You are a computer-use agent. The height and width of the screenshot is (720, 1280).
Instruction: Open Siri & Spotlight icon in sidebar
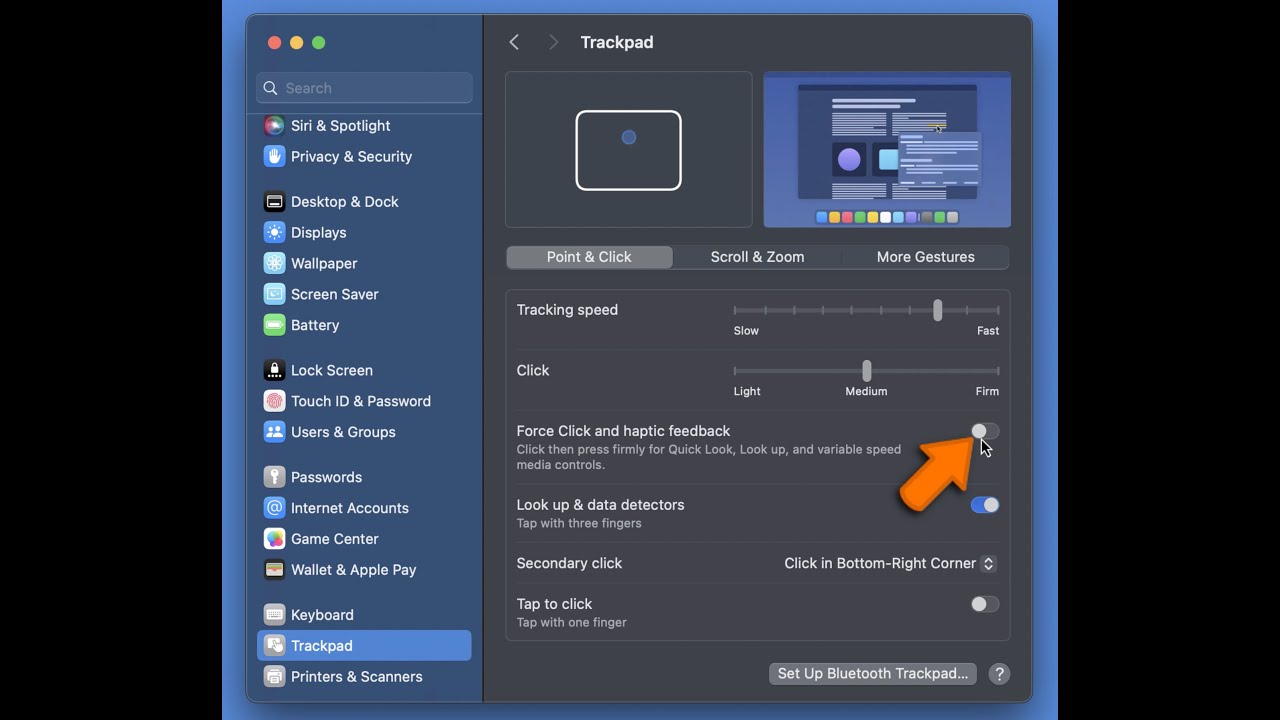tap(274, 126)
